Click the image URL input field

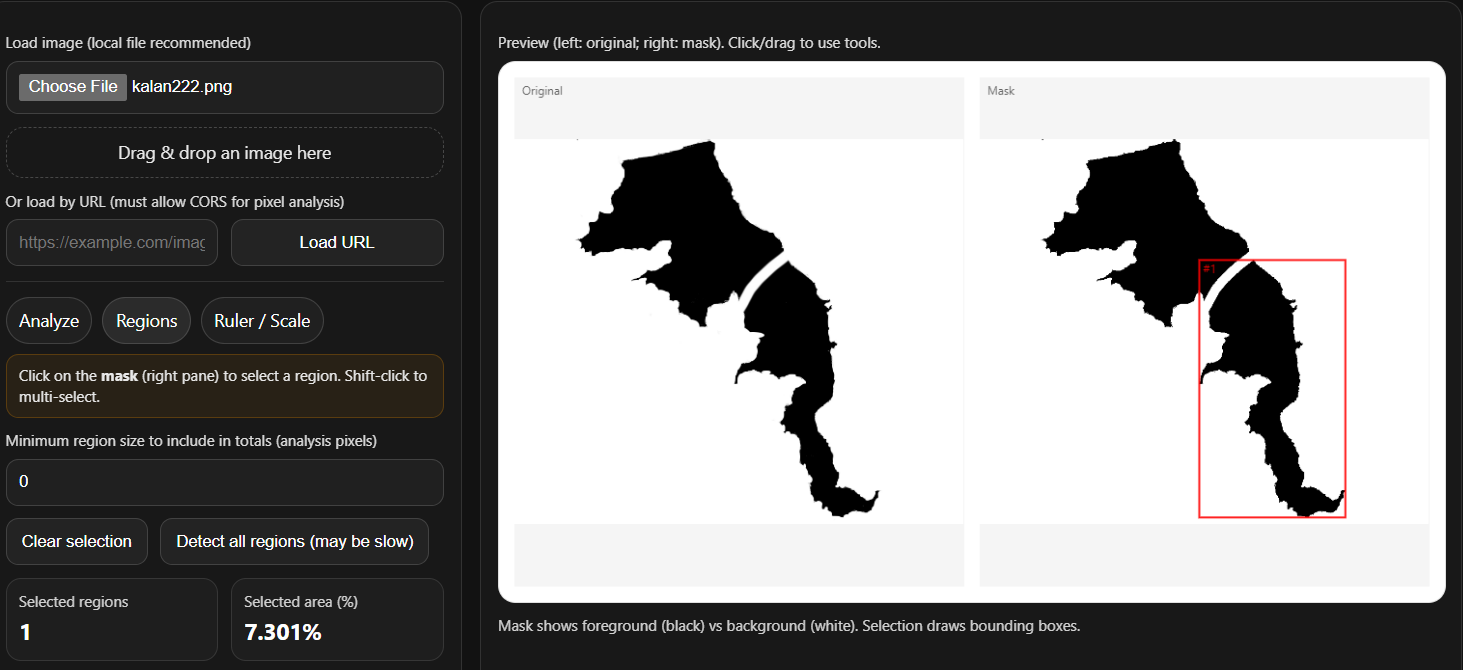click(x=111, y=242)
